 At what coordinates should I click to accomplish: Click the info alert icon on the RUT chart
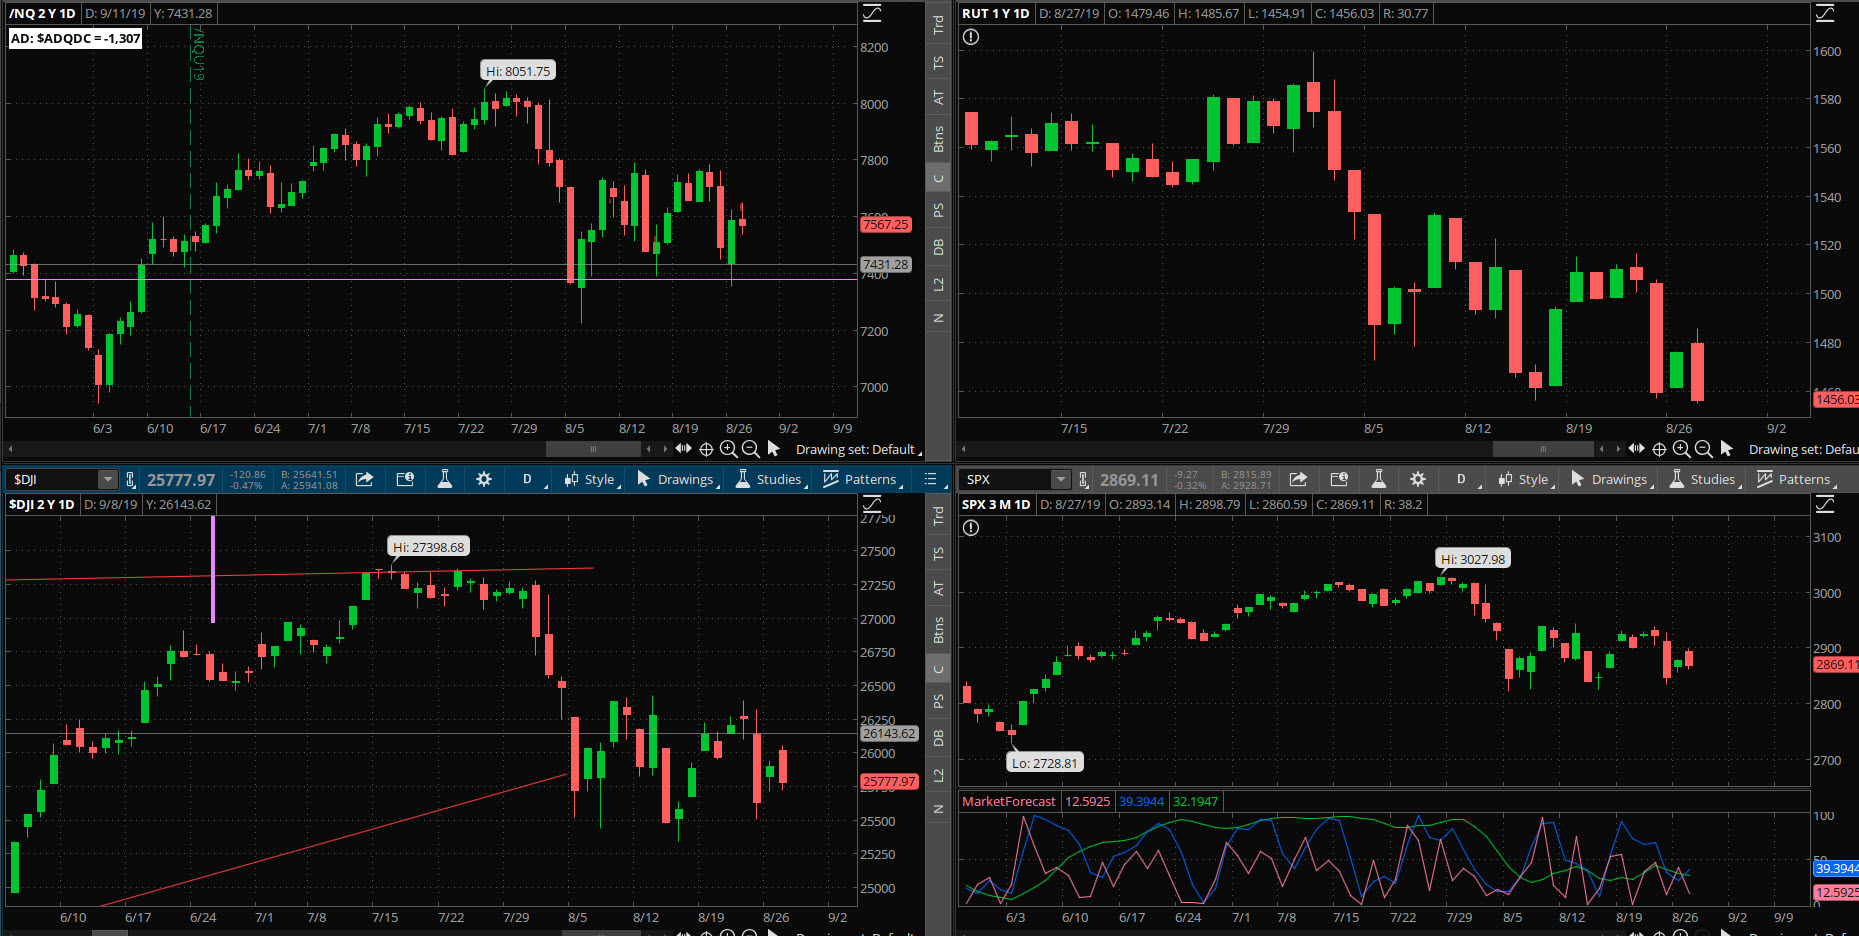[971, 37]
